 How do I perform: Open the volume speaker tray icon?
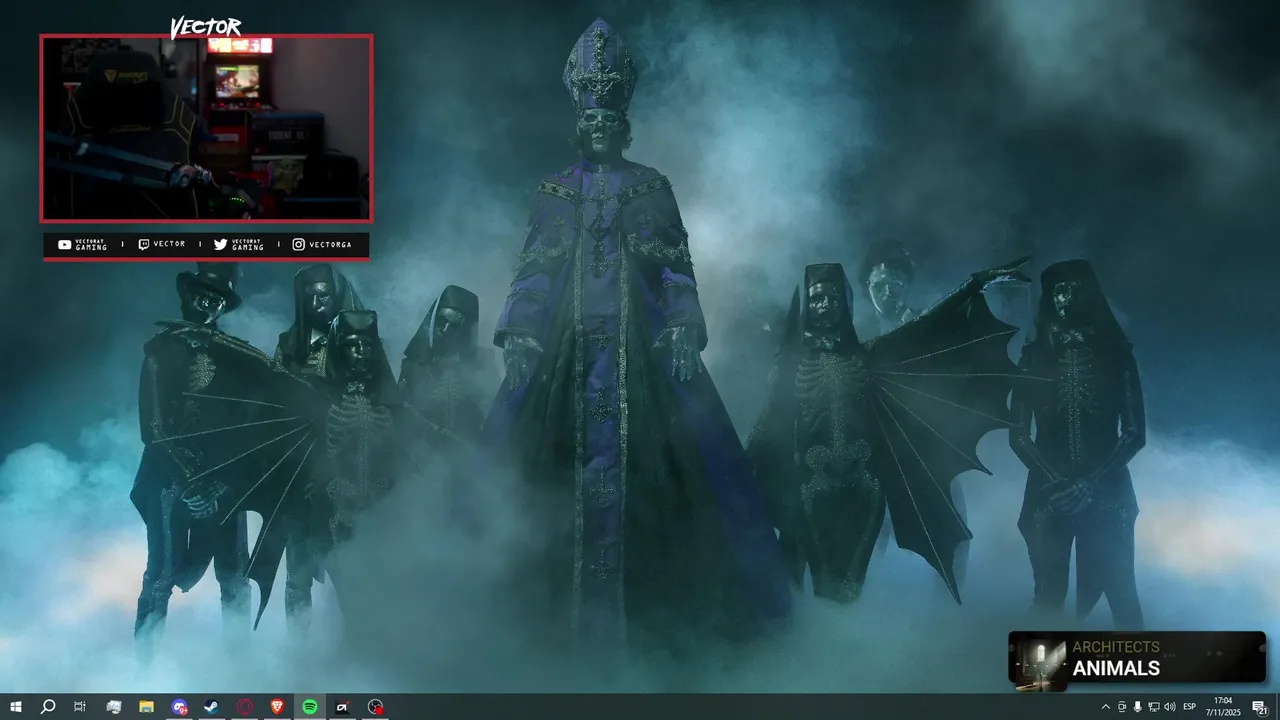pos(1170,707)
